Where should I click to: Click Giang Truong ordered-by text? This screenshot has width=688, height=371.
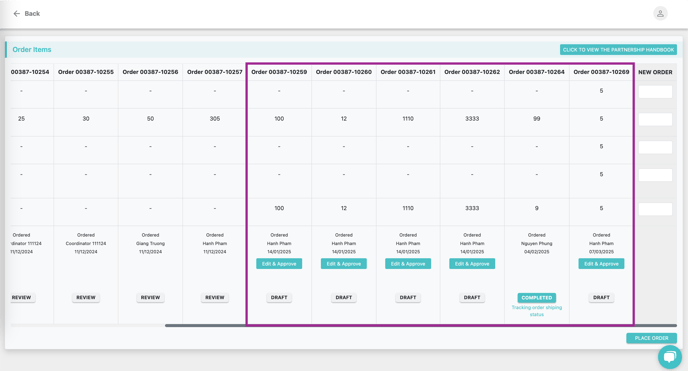pyautogui.click(x=150, y=243)
